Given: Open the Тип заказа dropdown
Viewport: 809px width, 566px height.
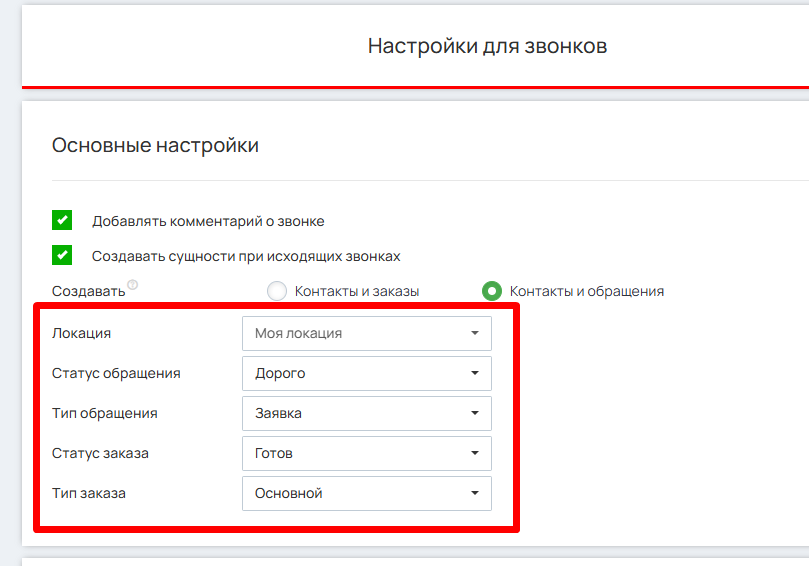Looking at the screenshot, I should point(366,493).
